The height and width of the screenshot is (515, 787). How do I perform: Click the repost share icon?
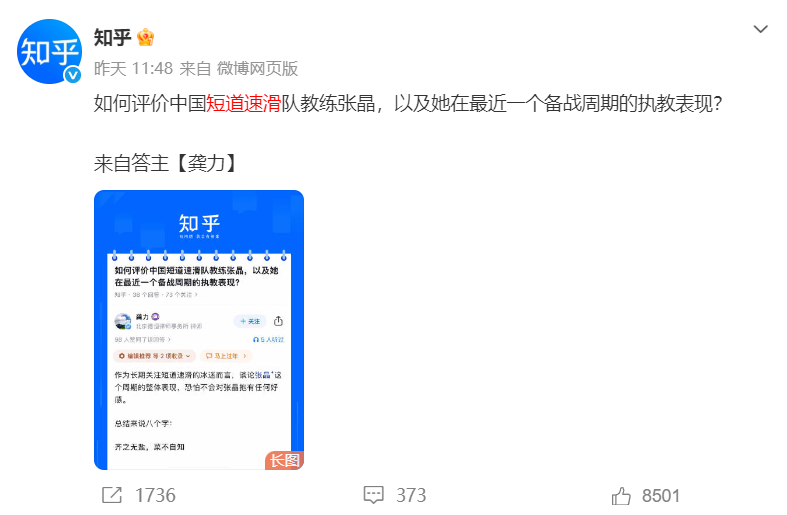tap(112, 495)
